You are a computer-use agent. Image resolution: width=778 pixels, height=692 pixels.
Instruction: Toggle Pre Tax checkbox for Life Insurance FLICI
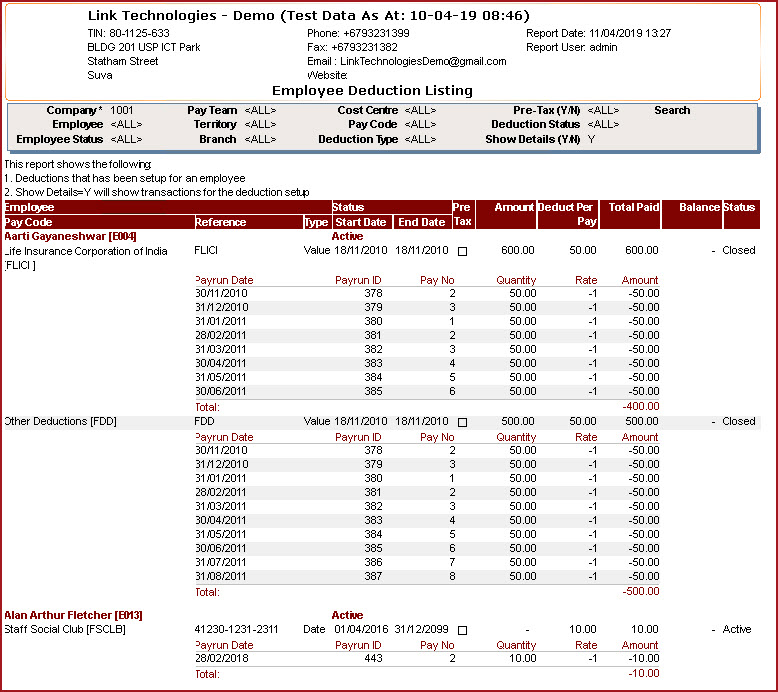pos(462,251)
